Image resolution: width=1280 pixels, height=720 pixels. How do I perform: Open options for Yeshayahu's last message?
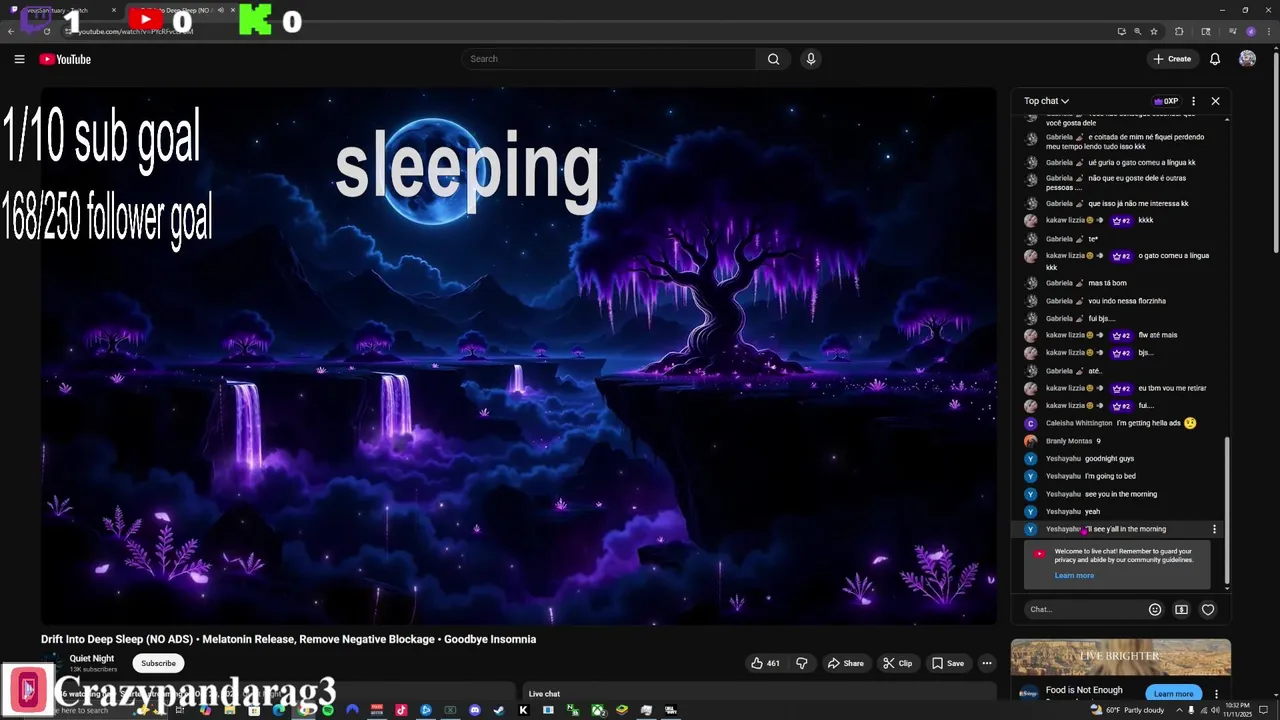(1215, 529)
